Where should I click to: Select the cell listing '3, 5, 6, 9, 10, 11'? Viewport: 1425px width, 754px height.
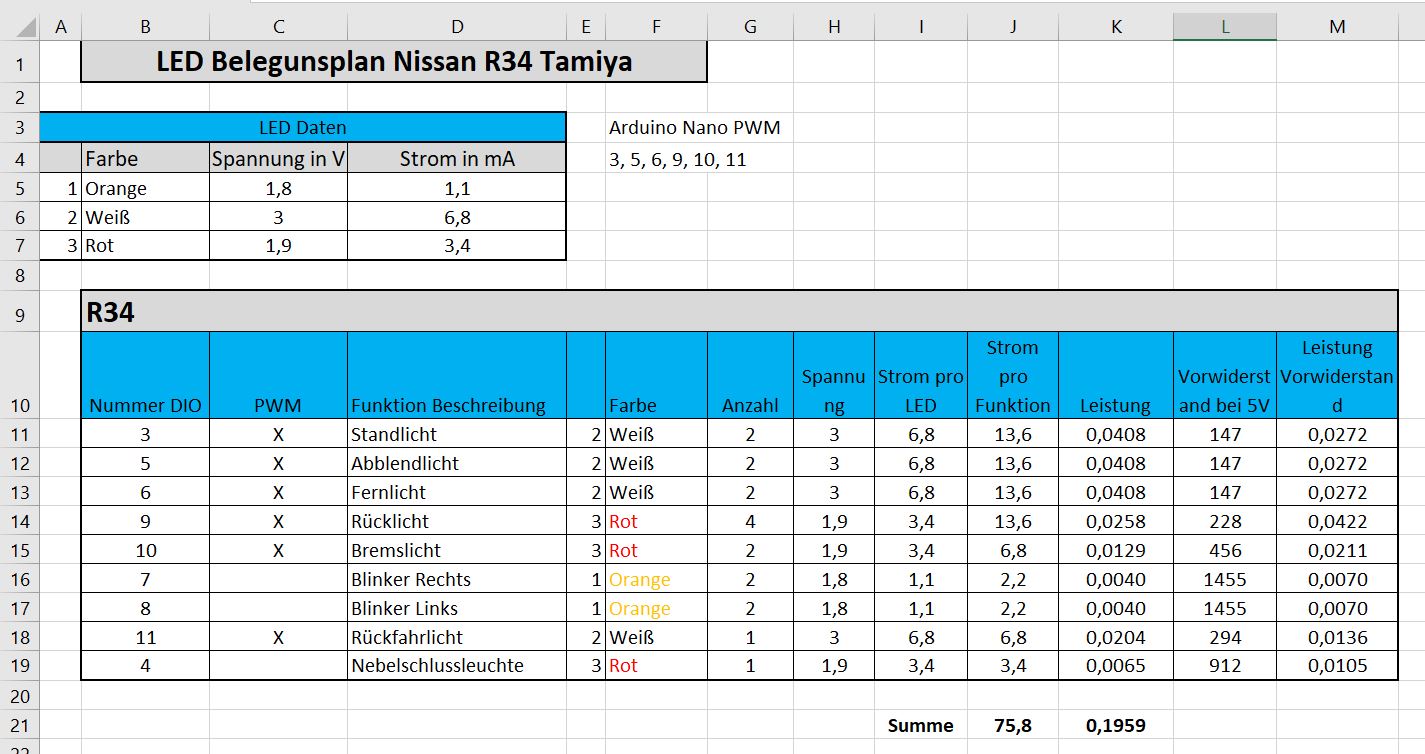pos(678,158)
